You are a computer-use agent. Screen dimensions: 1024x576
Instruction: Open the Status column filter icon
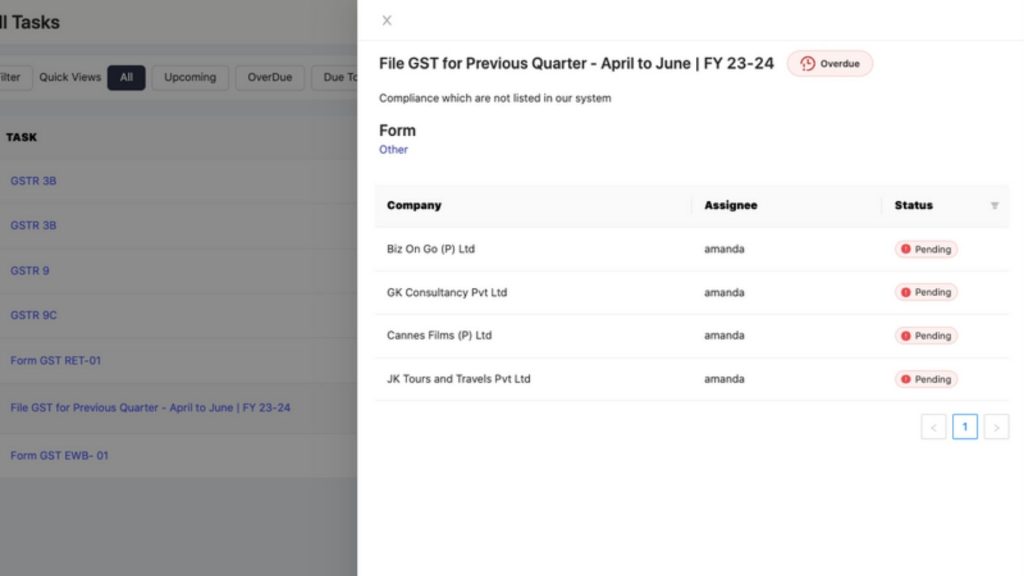coord(994,206)
